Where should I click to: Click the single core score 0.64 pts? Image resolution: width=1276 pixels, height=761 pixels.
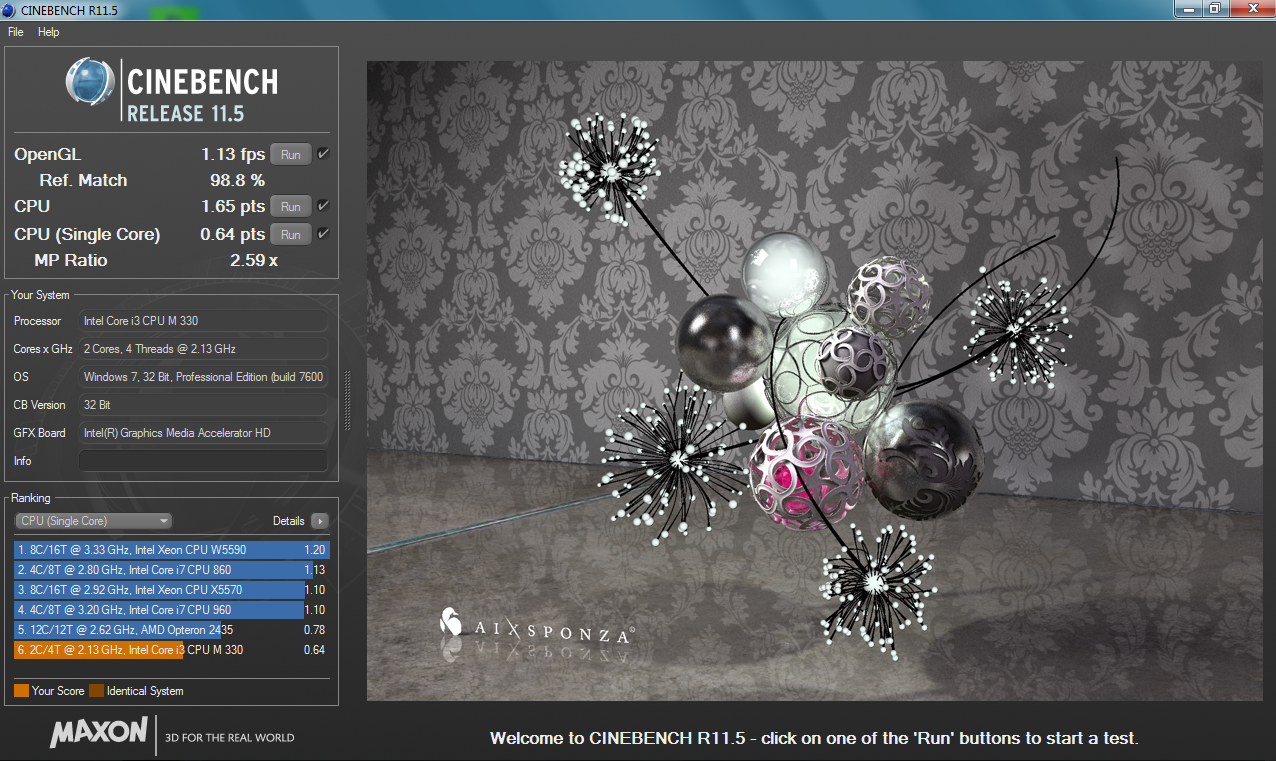pyautogui.click(x=233, y=235)
